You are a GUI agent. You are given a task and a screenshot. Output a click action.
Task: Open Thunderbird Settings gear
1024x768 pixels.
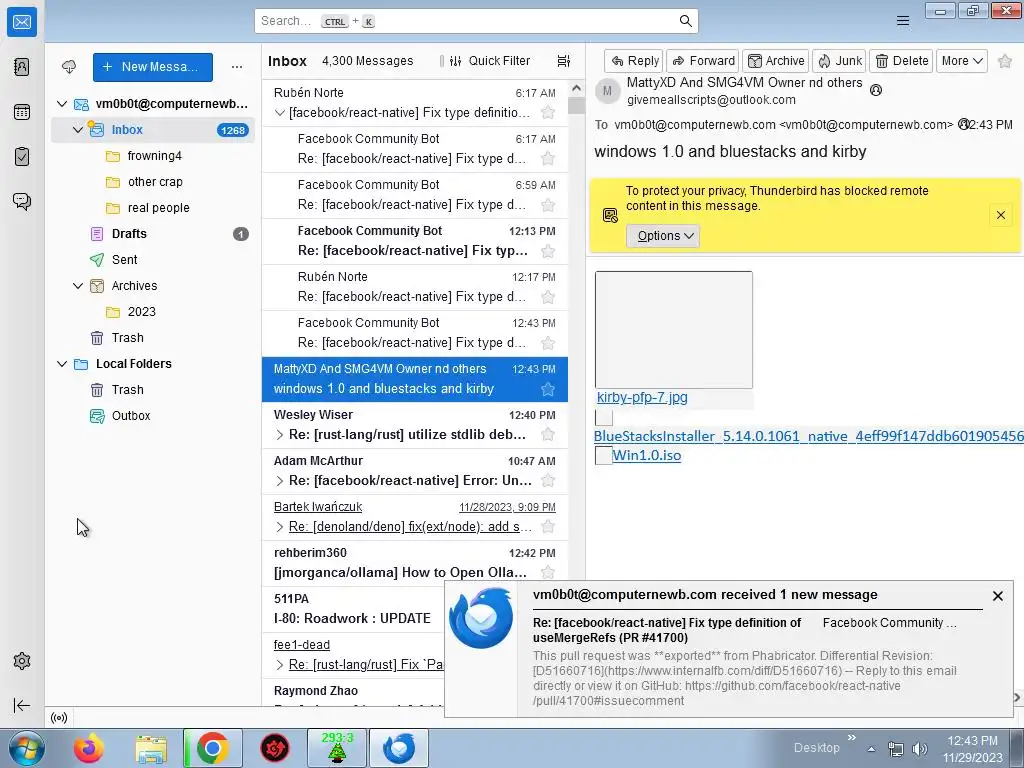click(22, 661)
